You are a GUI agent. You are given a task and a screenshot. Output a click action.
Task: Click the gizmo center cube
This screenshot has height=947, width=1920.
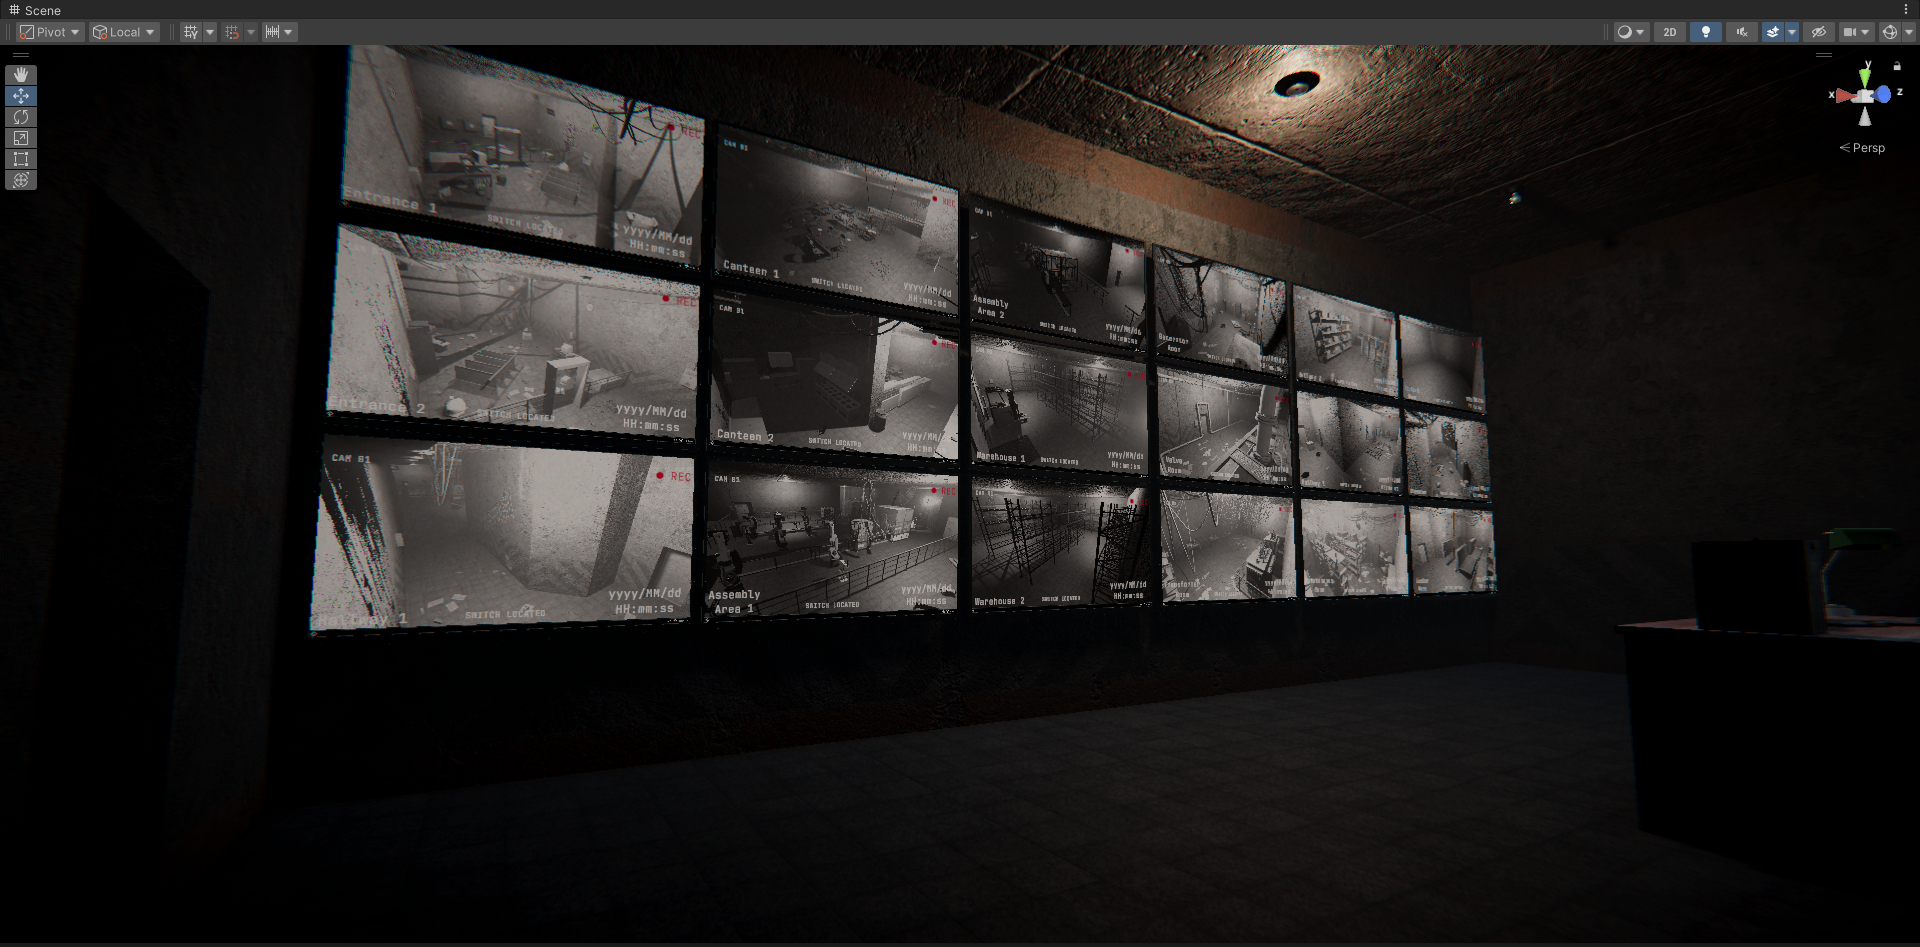coord(1864,96)
